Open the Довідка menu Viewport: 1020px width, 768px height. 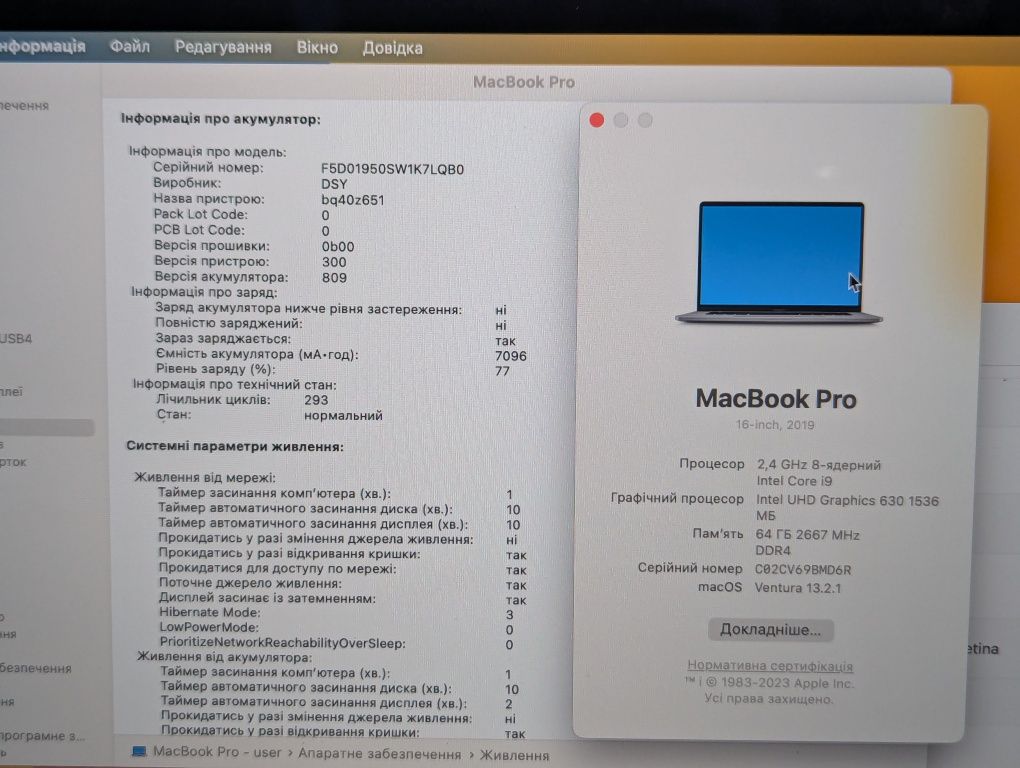(x=392, y=48)
